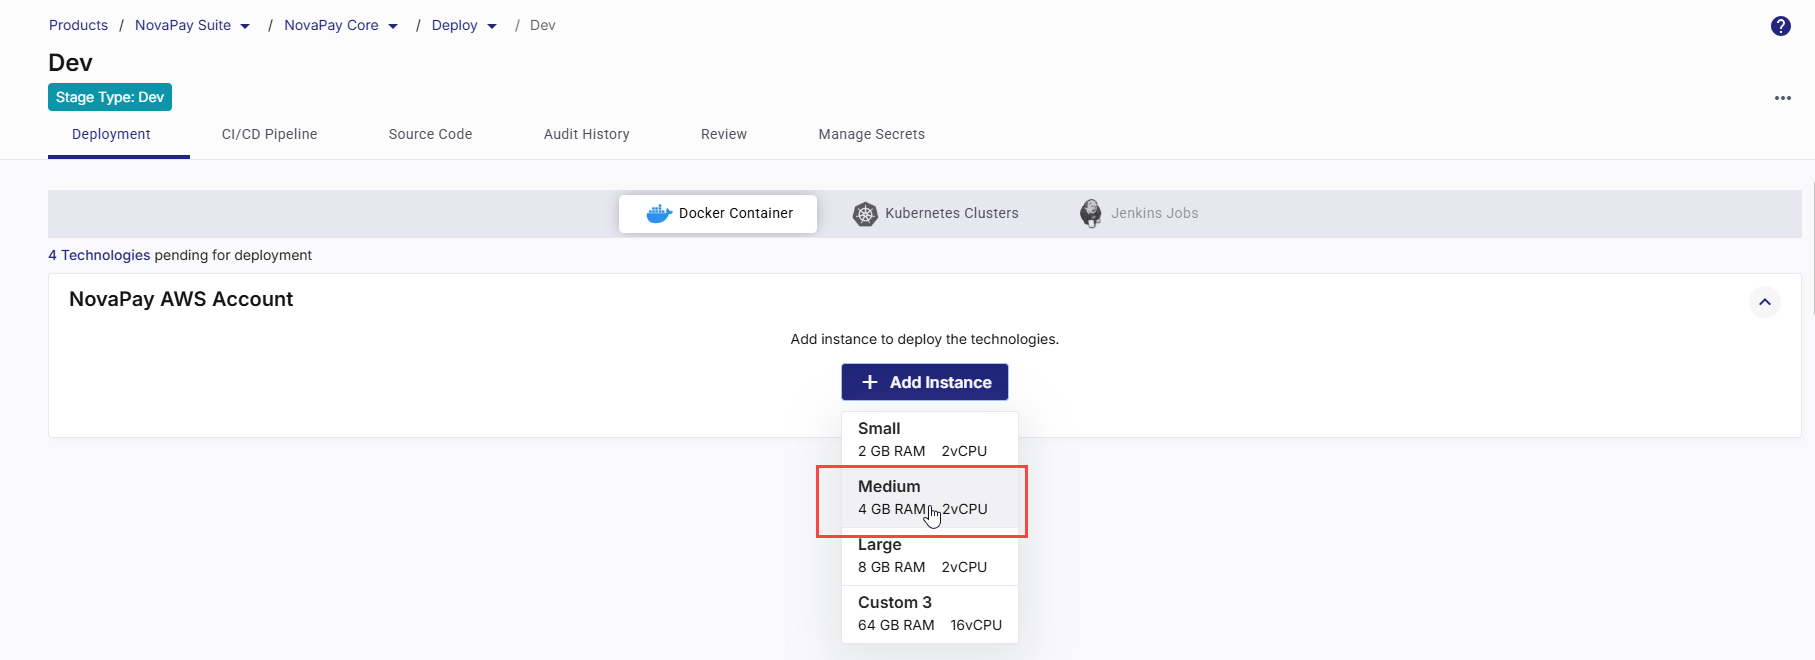
Task: Open the Audit History tab
Action: coord(586,134)
